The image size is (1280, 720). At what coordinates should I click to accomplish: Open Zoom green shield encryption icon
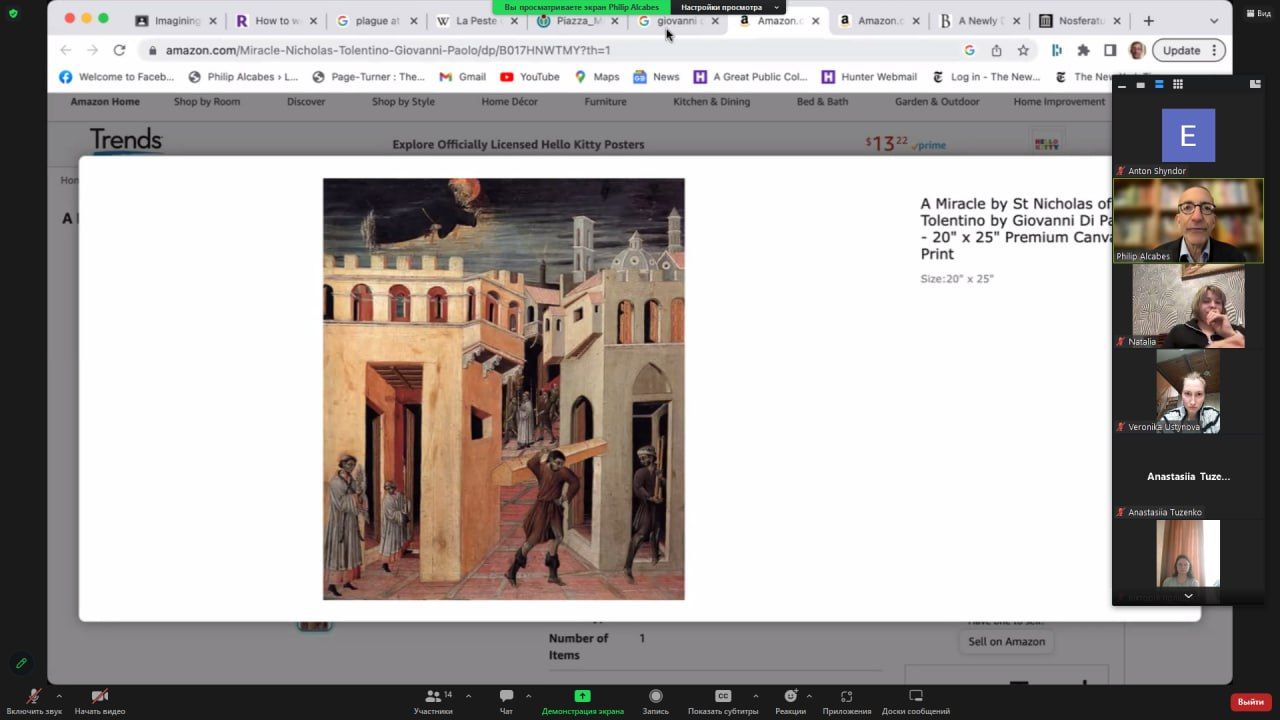[13, 13]
